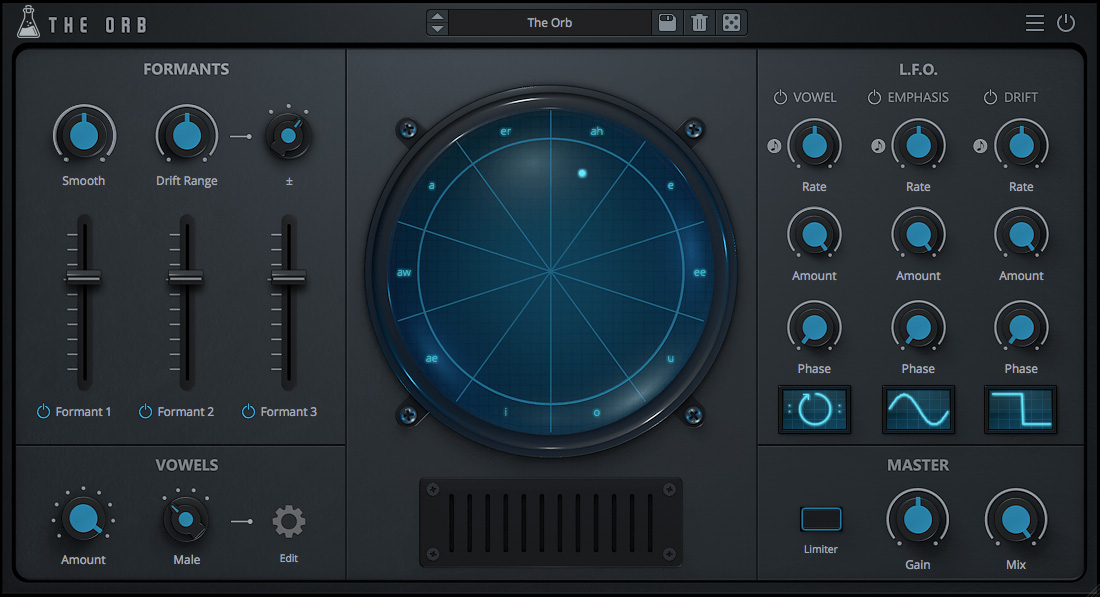This screenshot has height=597, width=1100.
Task: Click the Formant 2 fader
Action: point(186,275)
